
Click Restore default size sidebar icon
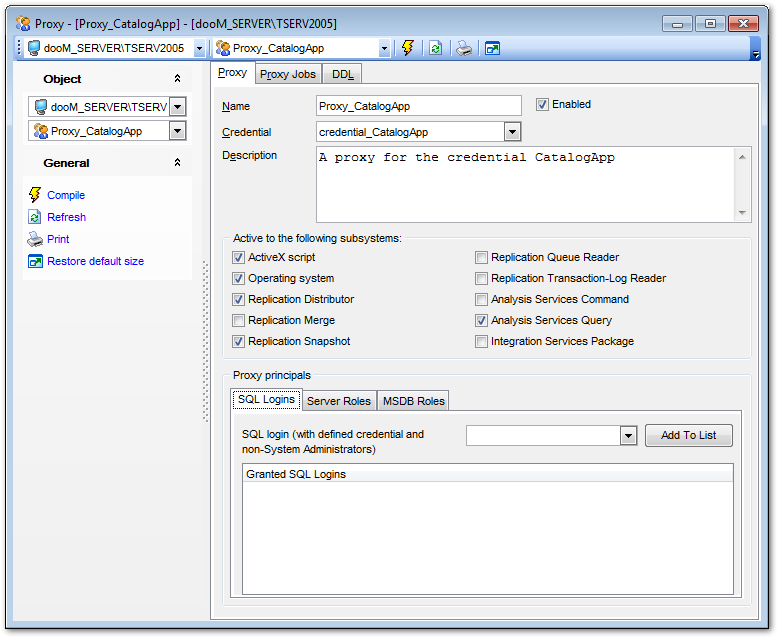[35, 261]
